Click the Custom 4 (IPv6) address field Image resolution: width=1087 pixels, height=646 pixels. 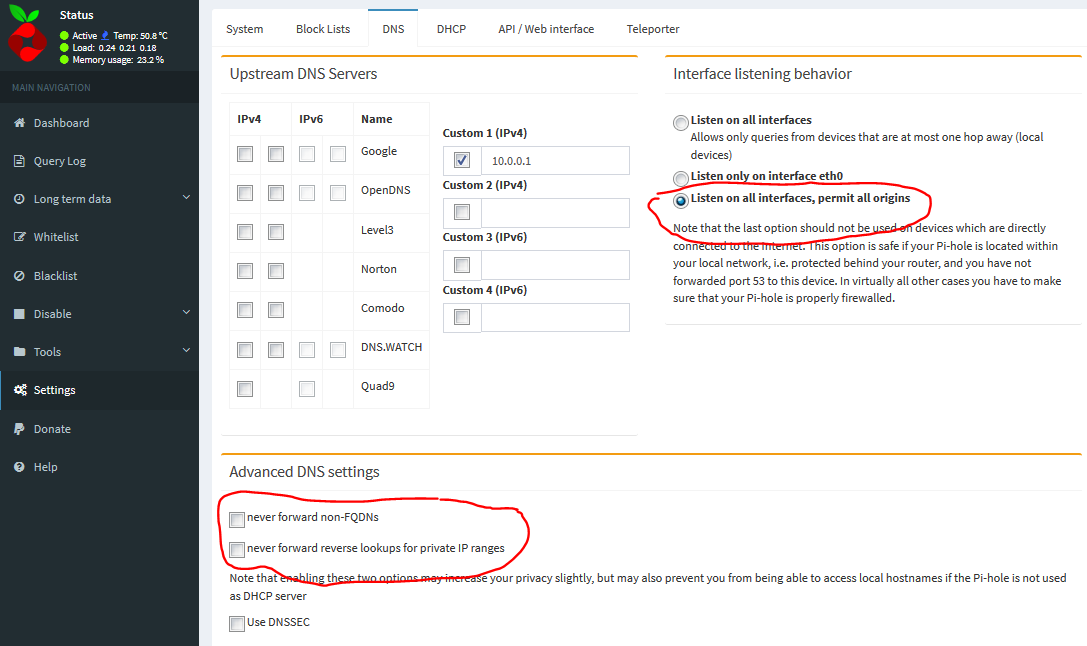(555, 317)
